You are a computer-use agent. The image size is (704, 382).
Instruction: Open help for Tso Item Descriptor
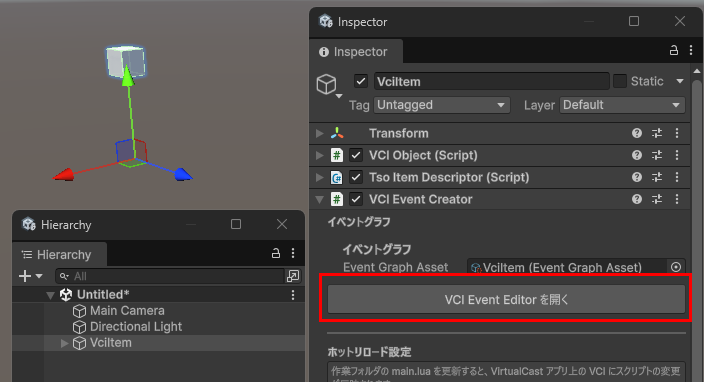point(637,177)
